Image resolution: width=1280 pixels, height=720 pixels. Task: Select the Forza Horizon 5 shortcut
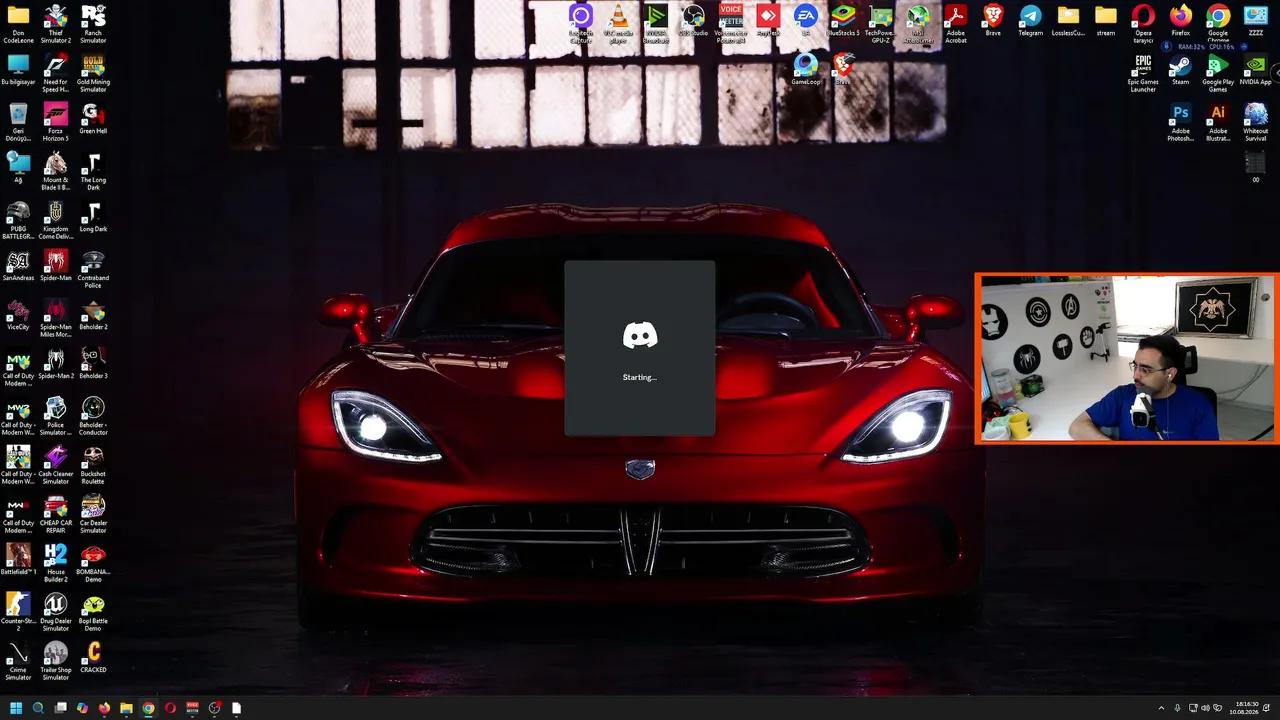coord(56,122)
